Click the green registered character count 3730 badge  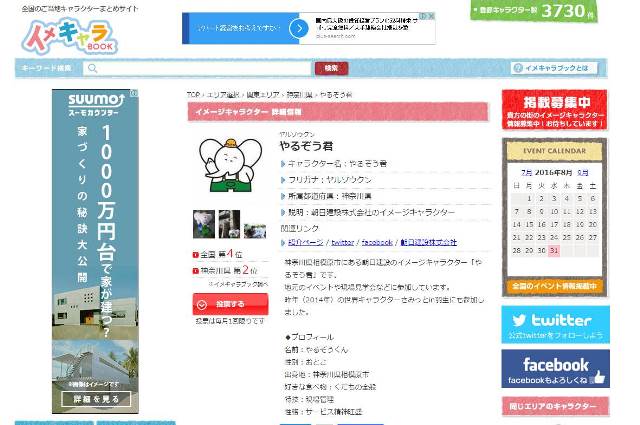534,10
